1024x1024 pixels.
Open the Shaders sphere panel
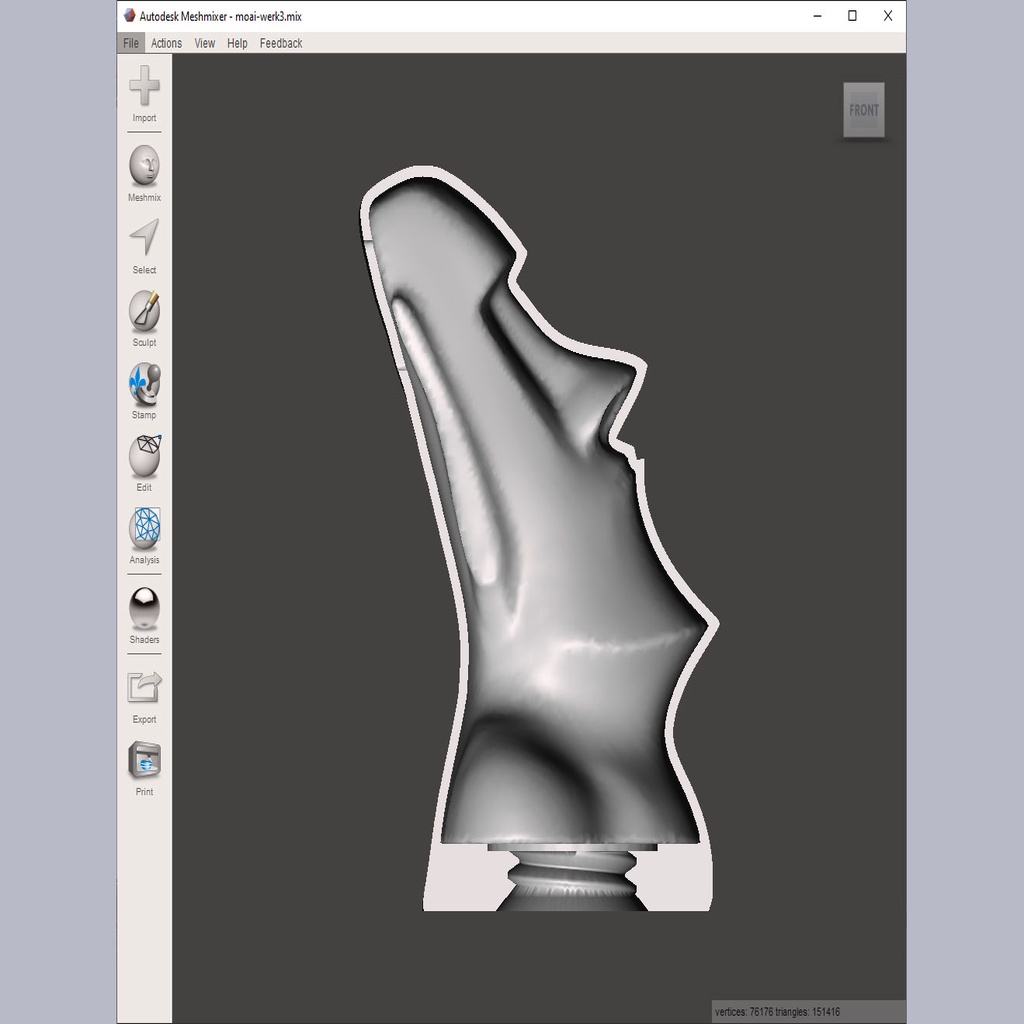[144, 608]
